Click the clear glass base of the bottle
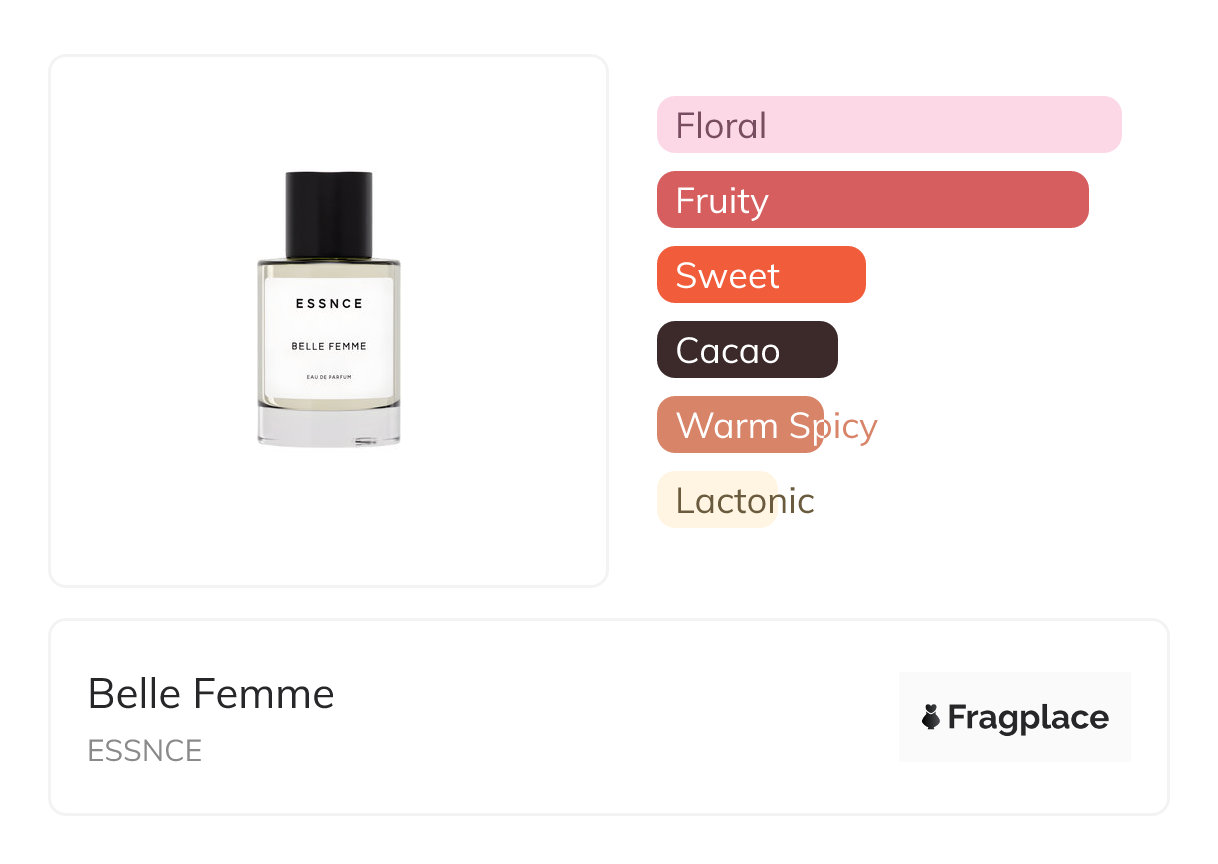The height and width of the screenshot is (864, 1218). pyautogui.click(x=329, y=427)
